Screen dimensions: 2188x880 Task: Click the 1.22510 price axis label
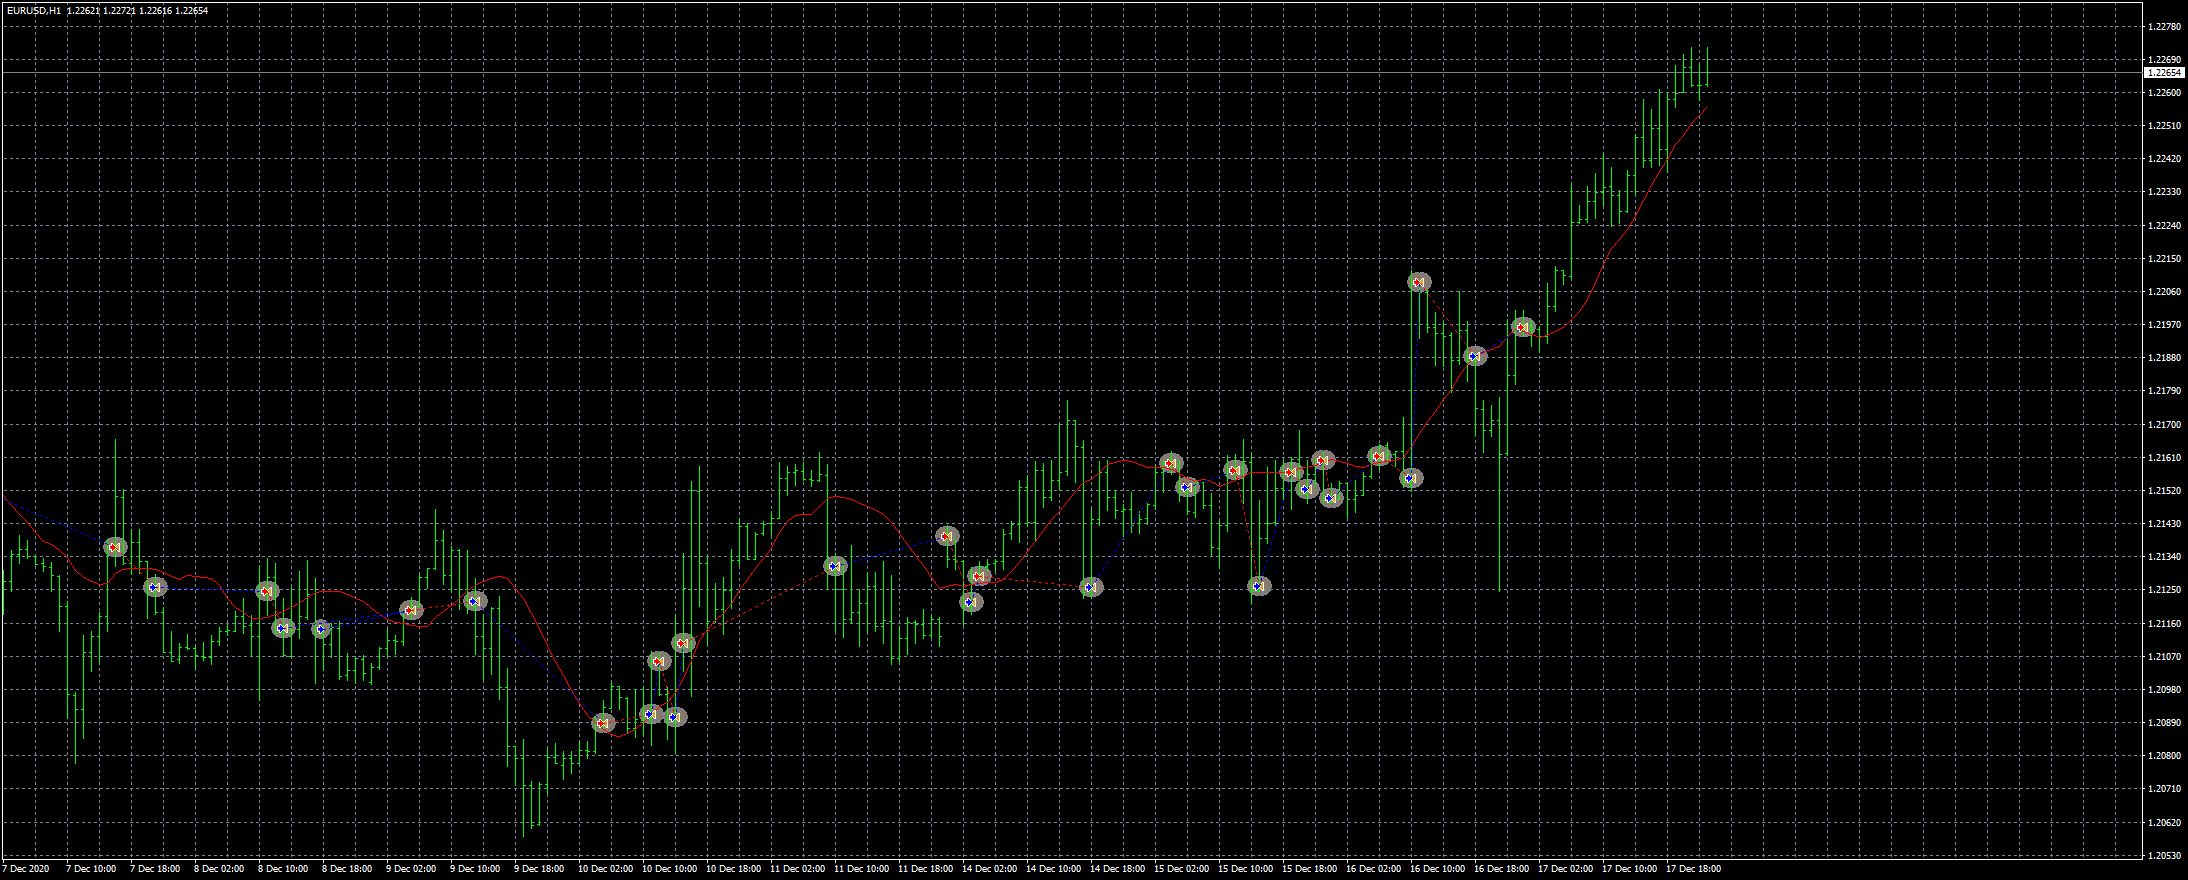[2164, 126]
